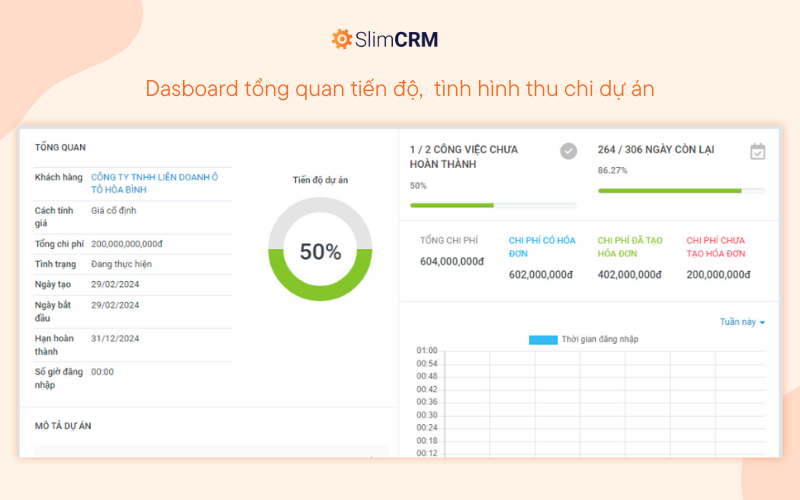Click the 00:30 axis label on the chart
The width and height of the screenshot is (800, 500).
coord(427,415)
